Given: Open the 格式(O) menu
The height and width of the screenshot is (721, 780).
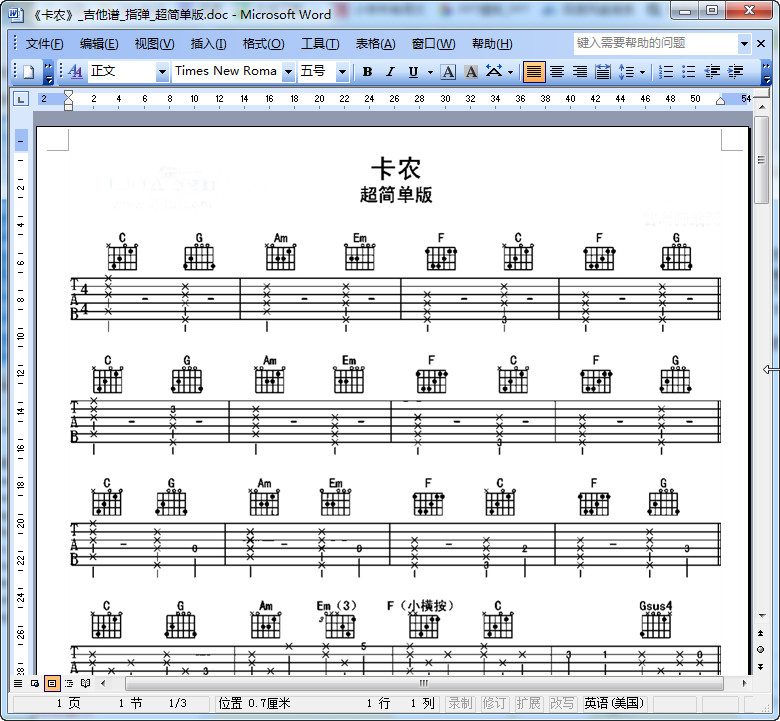Looking at the screenshot, I should pos(263,44).
